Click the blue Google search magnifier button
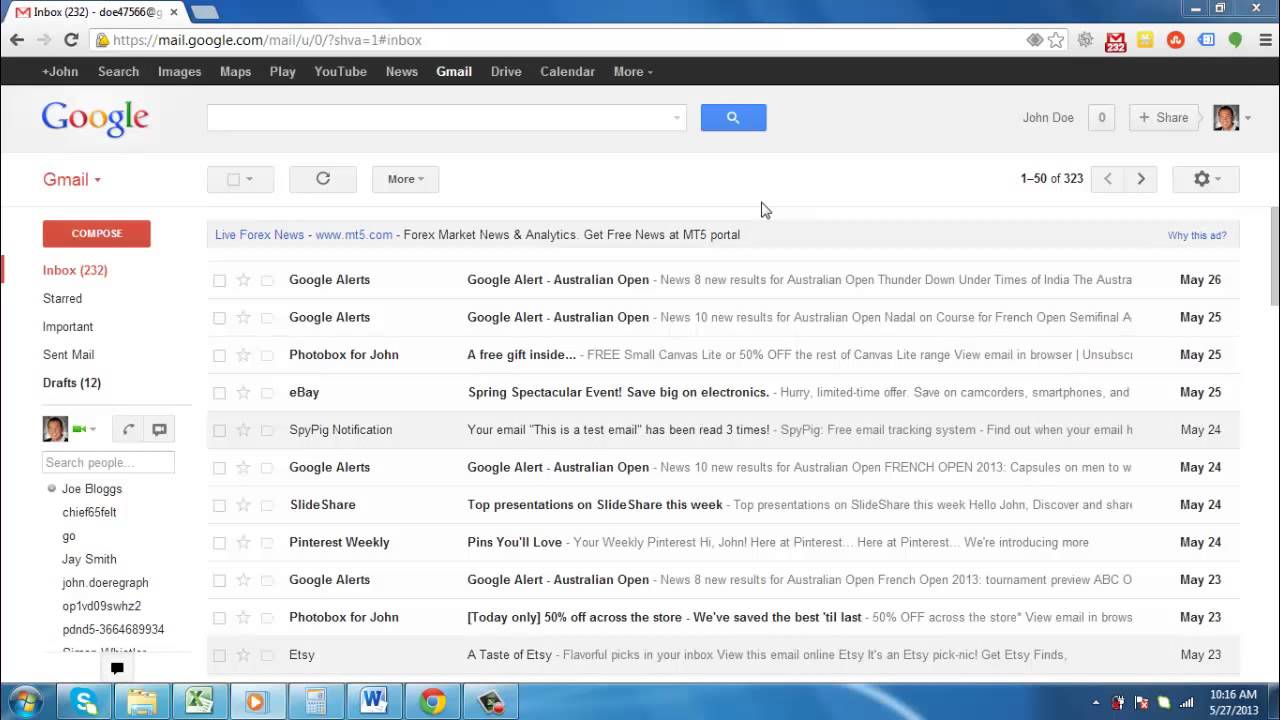1280x720 pixels. click(733, 117)
